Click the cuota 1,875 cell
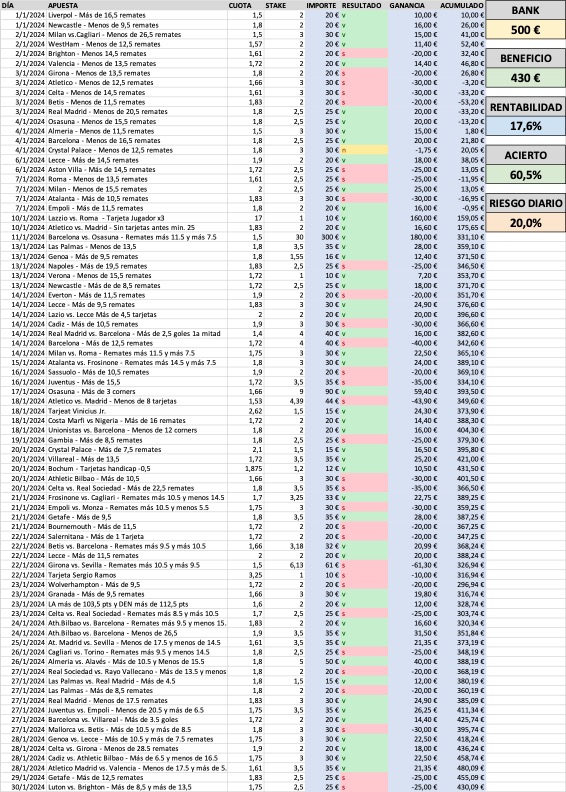 click(x=246, y=469)
